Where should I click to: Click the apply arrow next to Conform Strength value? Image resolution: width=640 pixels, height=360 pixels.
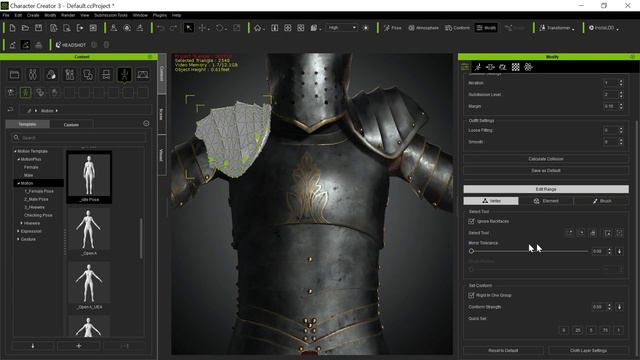coord(619,307)
